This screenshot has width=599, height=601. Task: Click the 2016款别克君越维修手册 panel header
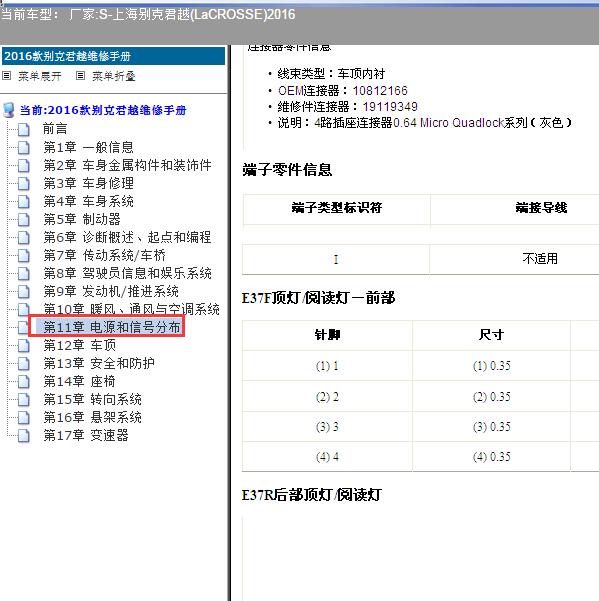point(113,56)
